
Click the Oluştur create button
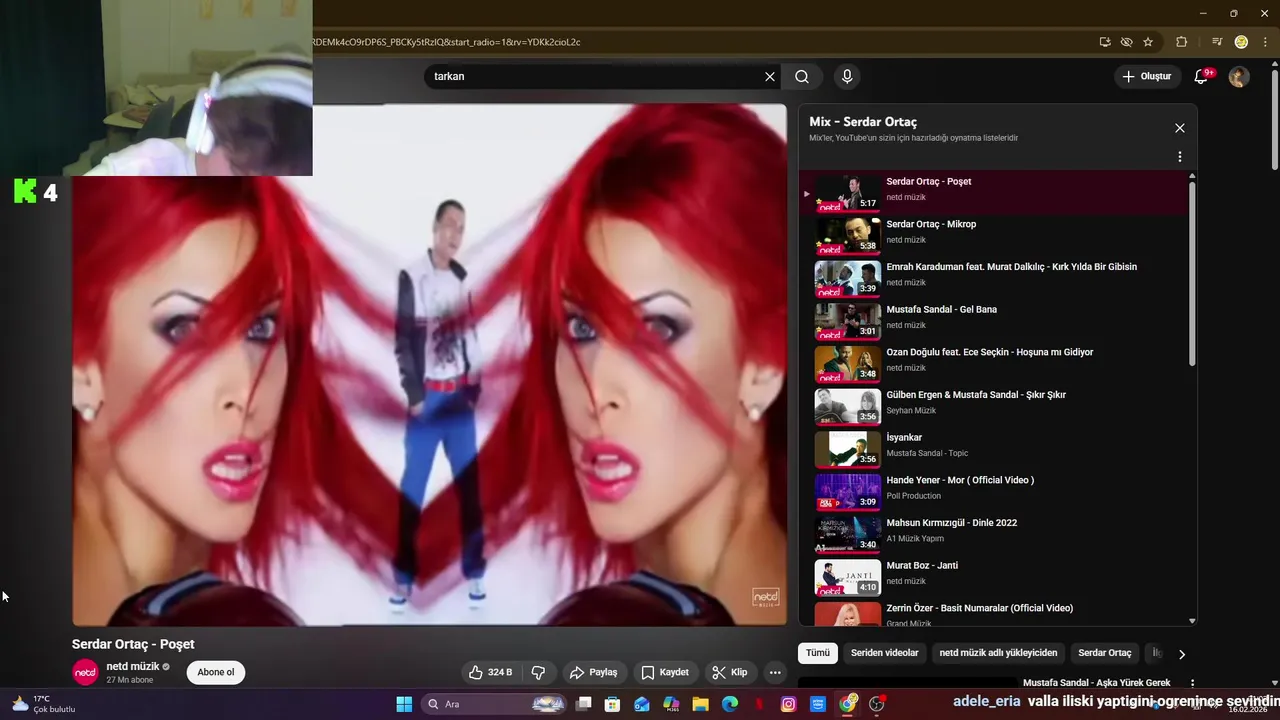point(1146,76)
